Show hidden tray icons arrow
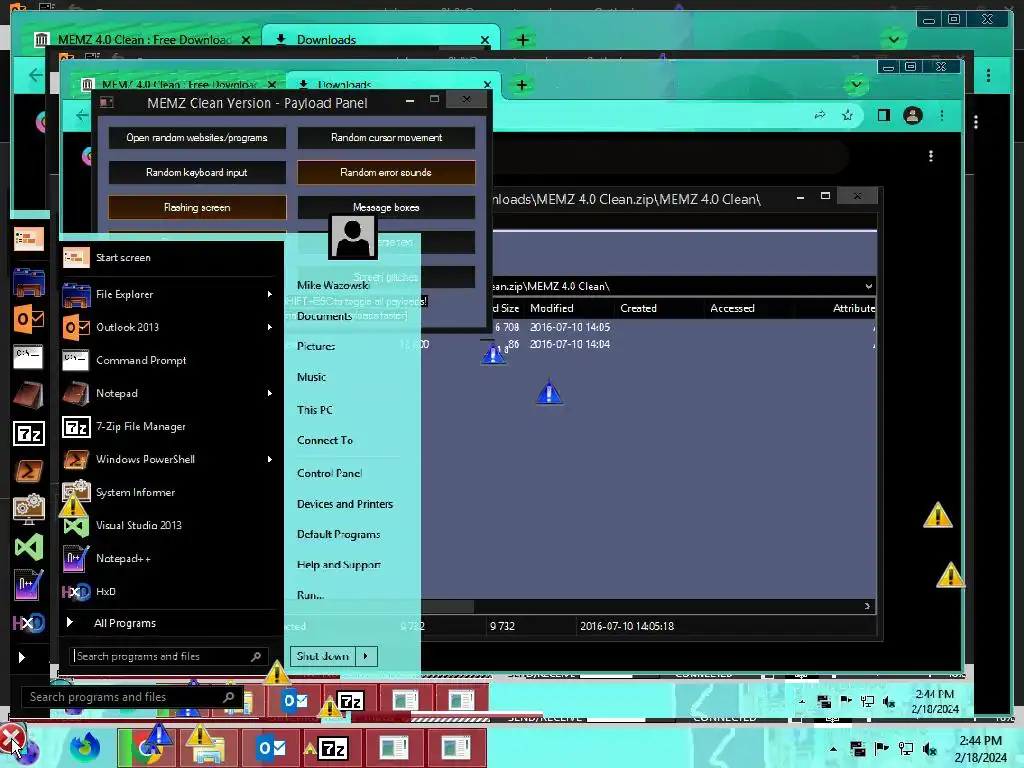 (833, 749)
